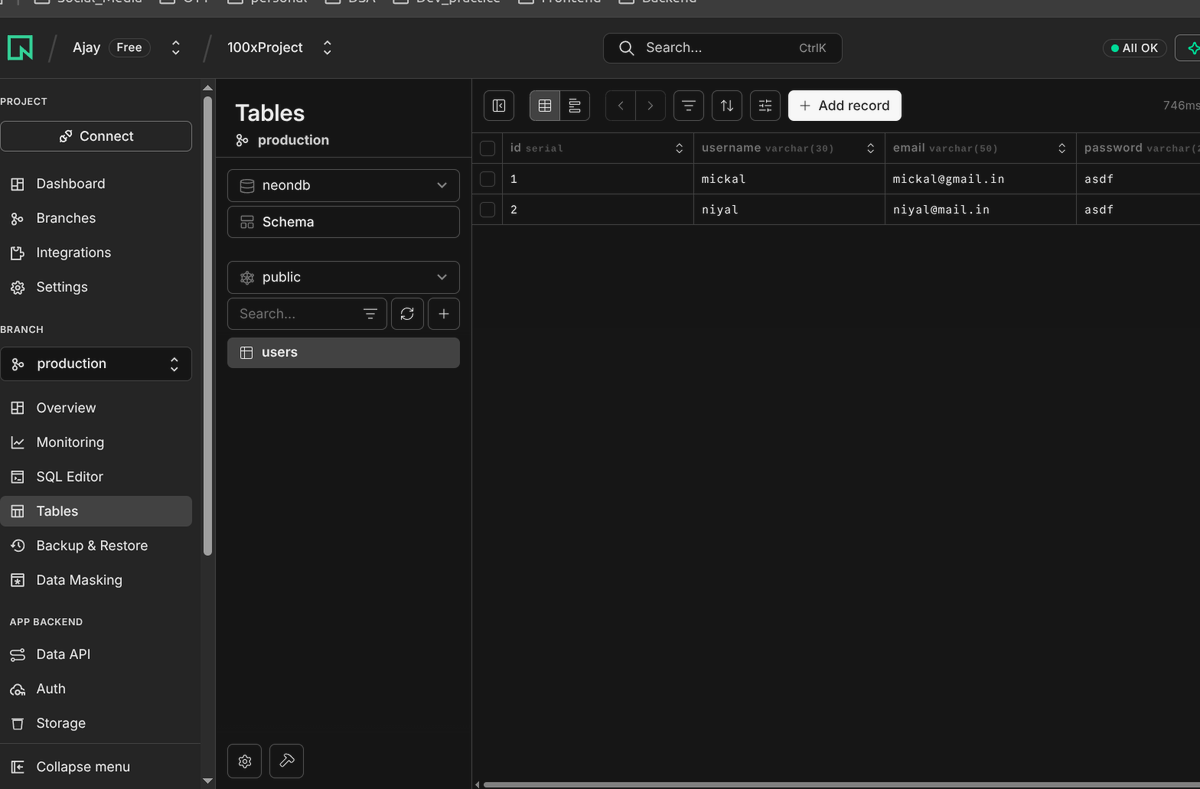Screen dimensions: 1200x789
Task: Click username cell mickal
Action: click(789, 179)
